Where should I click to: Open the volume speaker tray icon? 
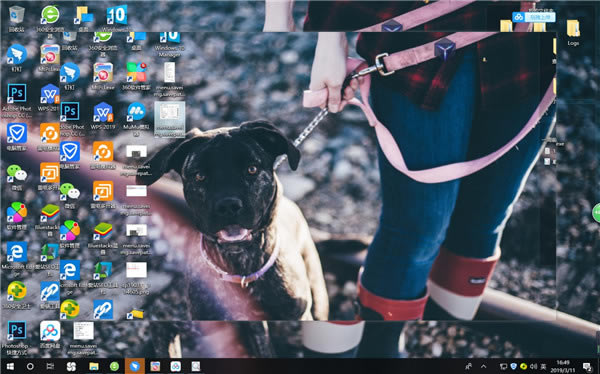[x=533, y=367]
